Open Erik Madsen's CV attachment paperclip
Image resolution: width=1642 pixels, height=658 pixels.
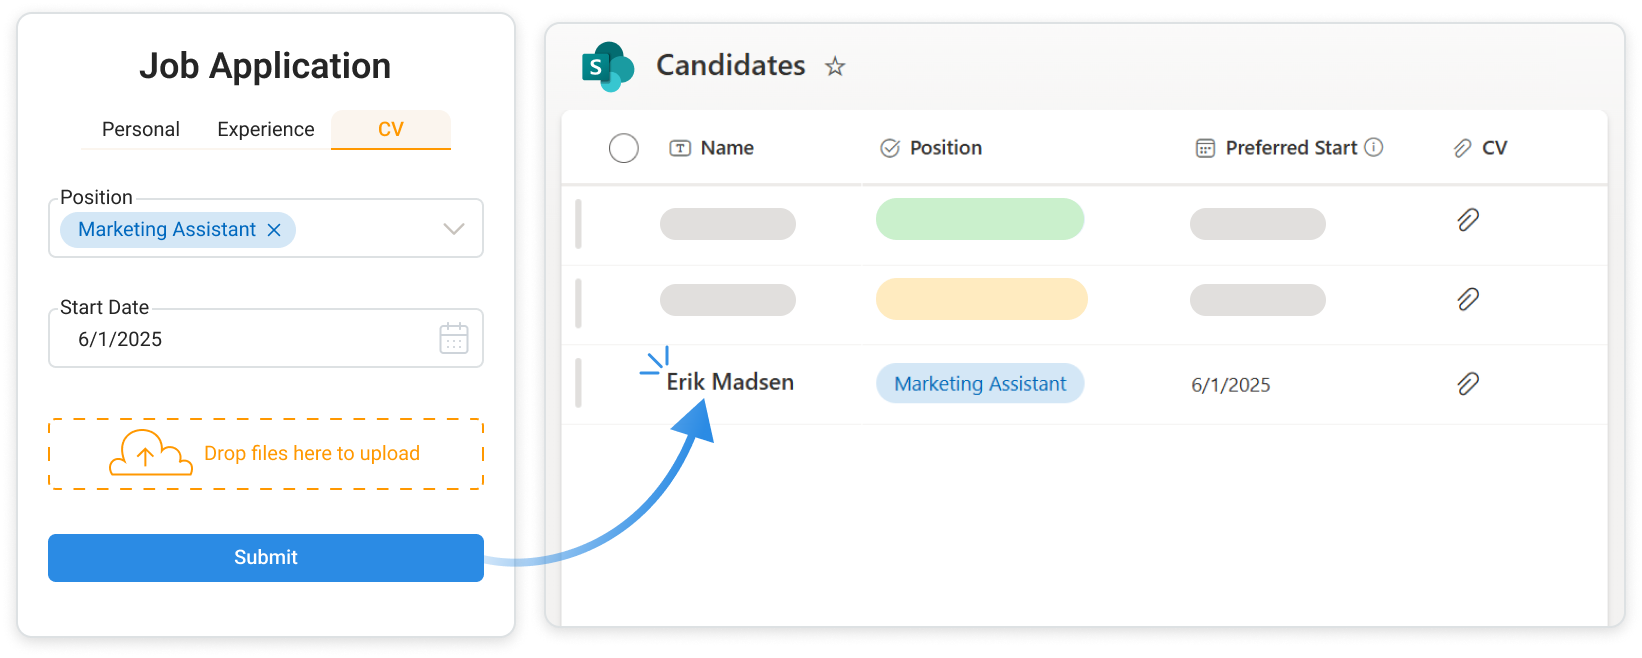[1468, 384]
